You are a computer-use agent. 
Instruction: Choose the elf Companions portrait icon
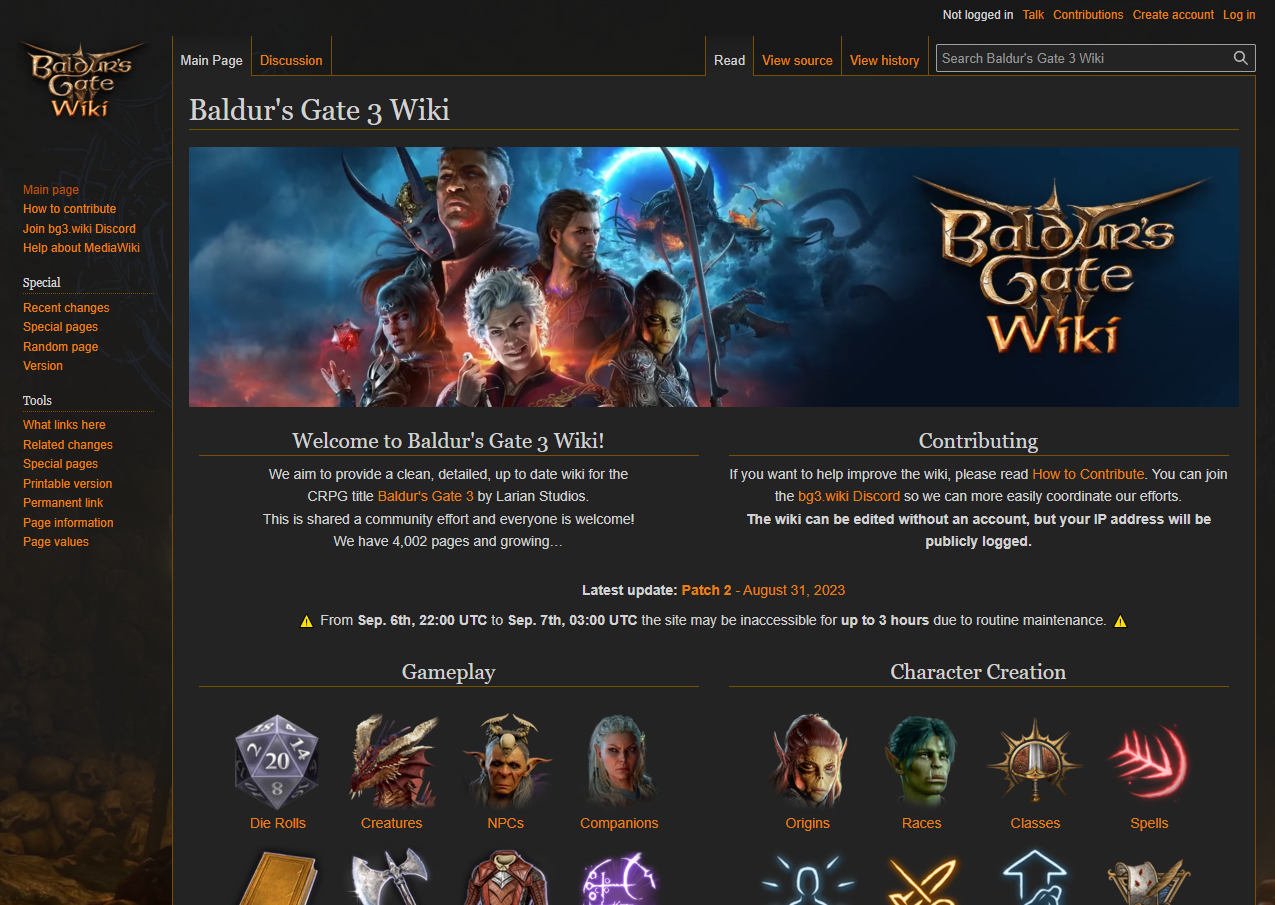tap(619, 762)
